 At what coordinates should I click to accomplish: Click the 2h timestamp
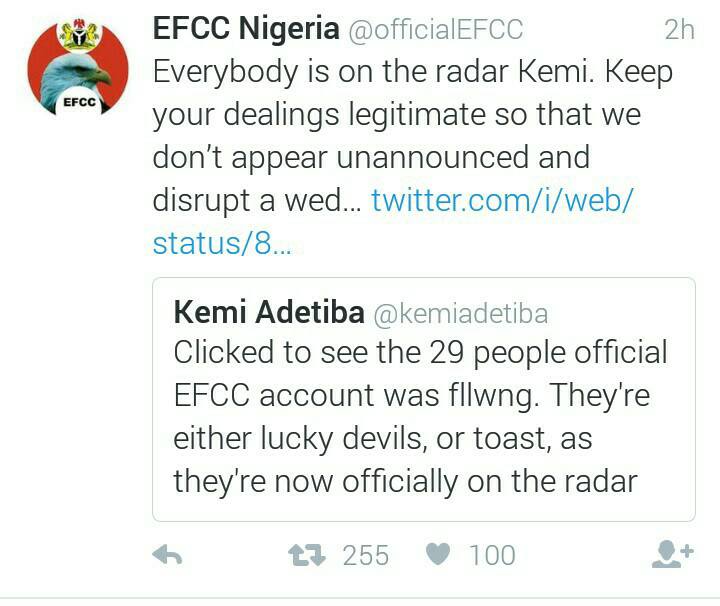click(x=678, y=31)
